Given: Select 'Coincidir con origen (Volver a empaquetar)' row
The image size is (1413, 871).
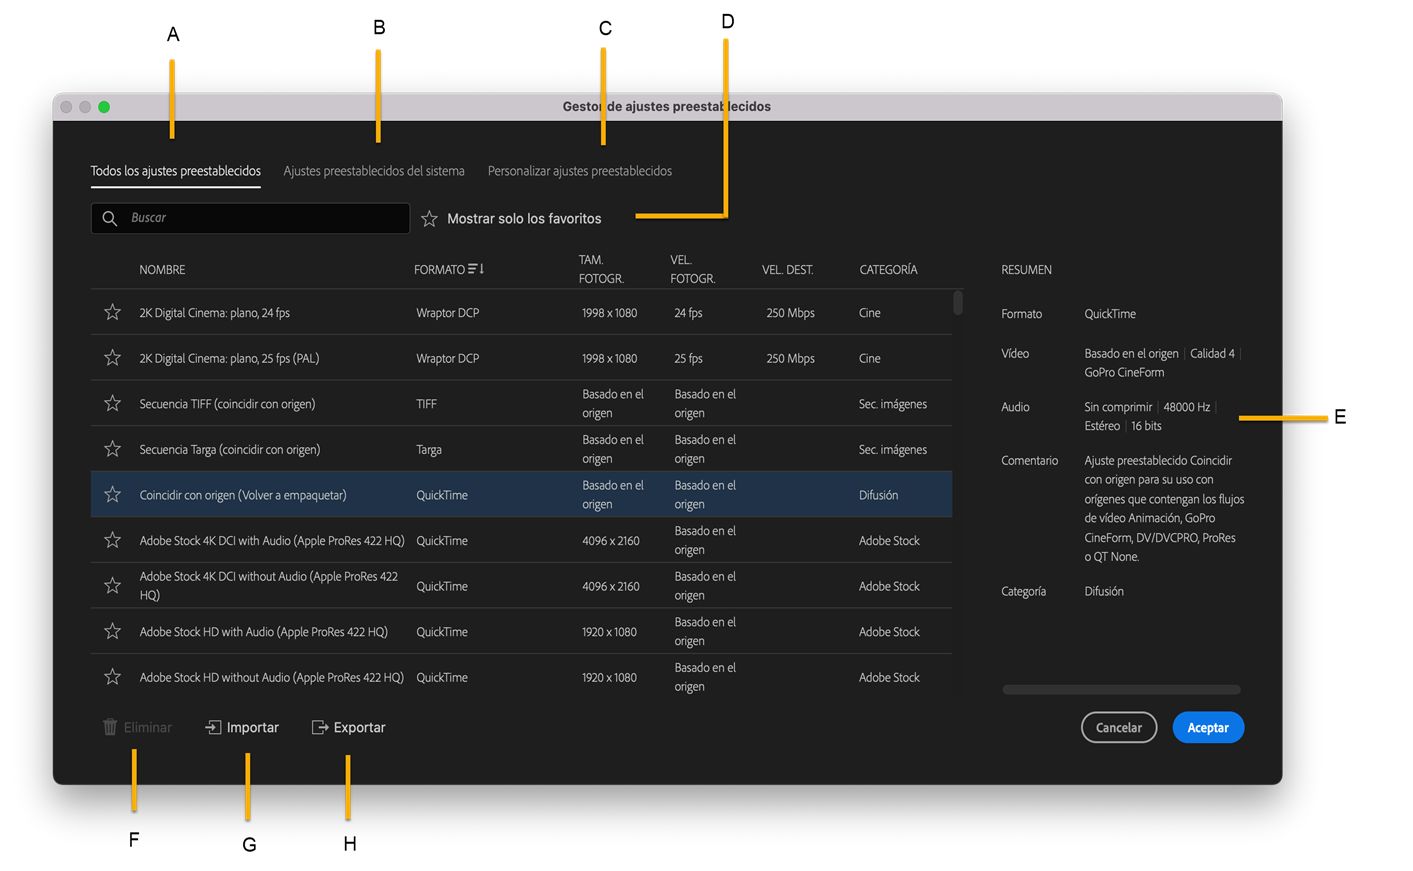Looking at the screenshot, I should click(521, 494).
